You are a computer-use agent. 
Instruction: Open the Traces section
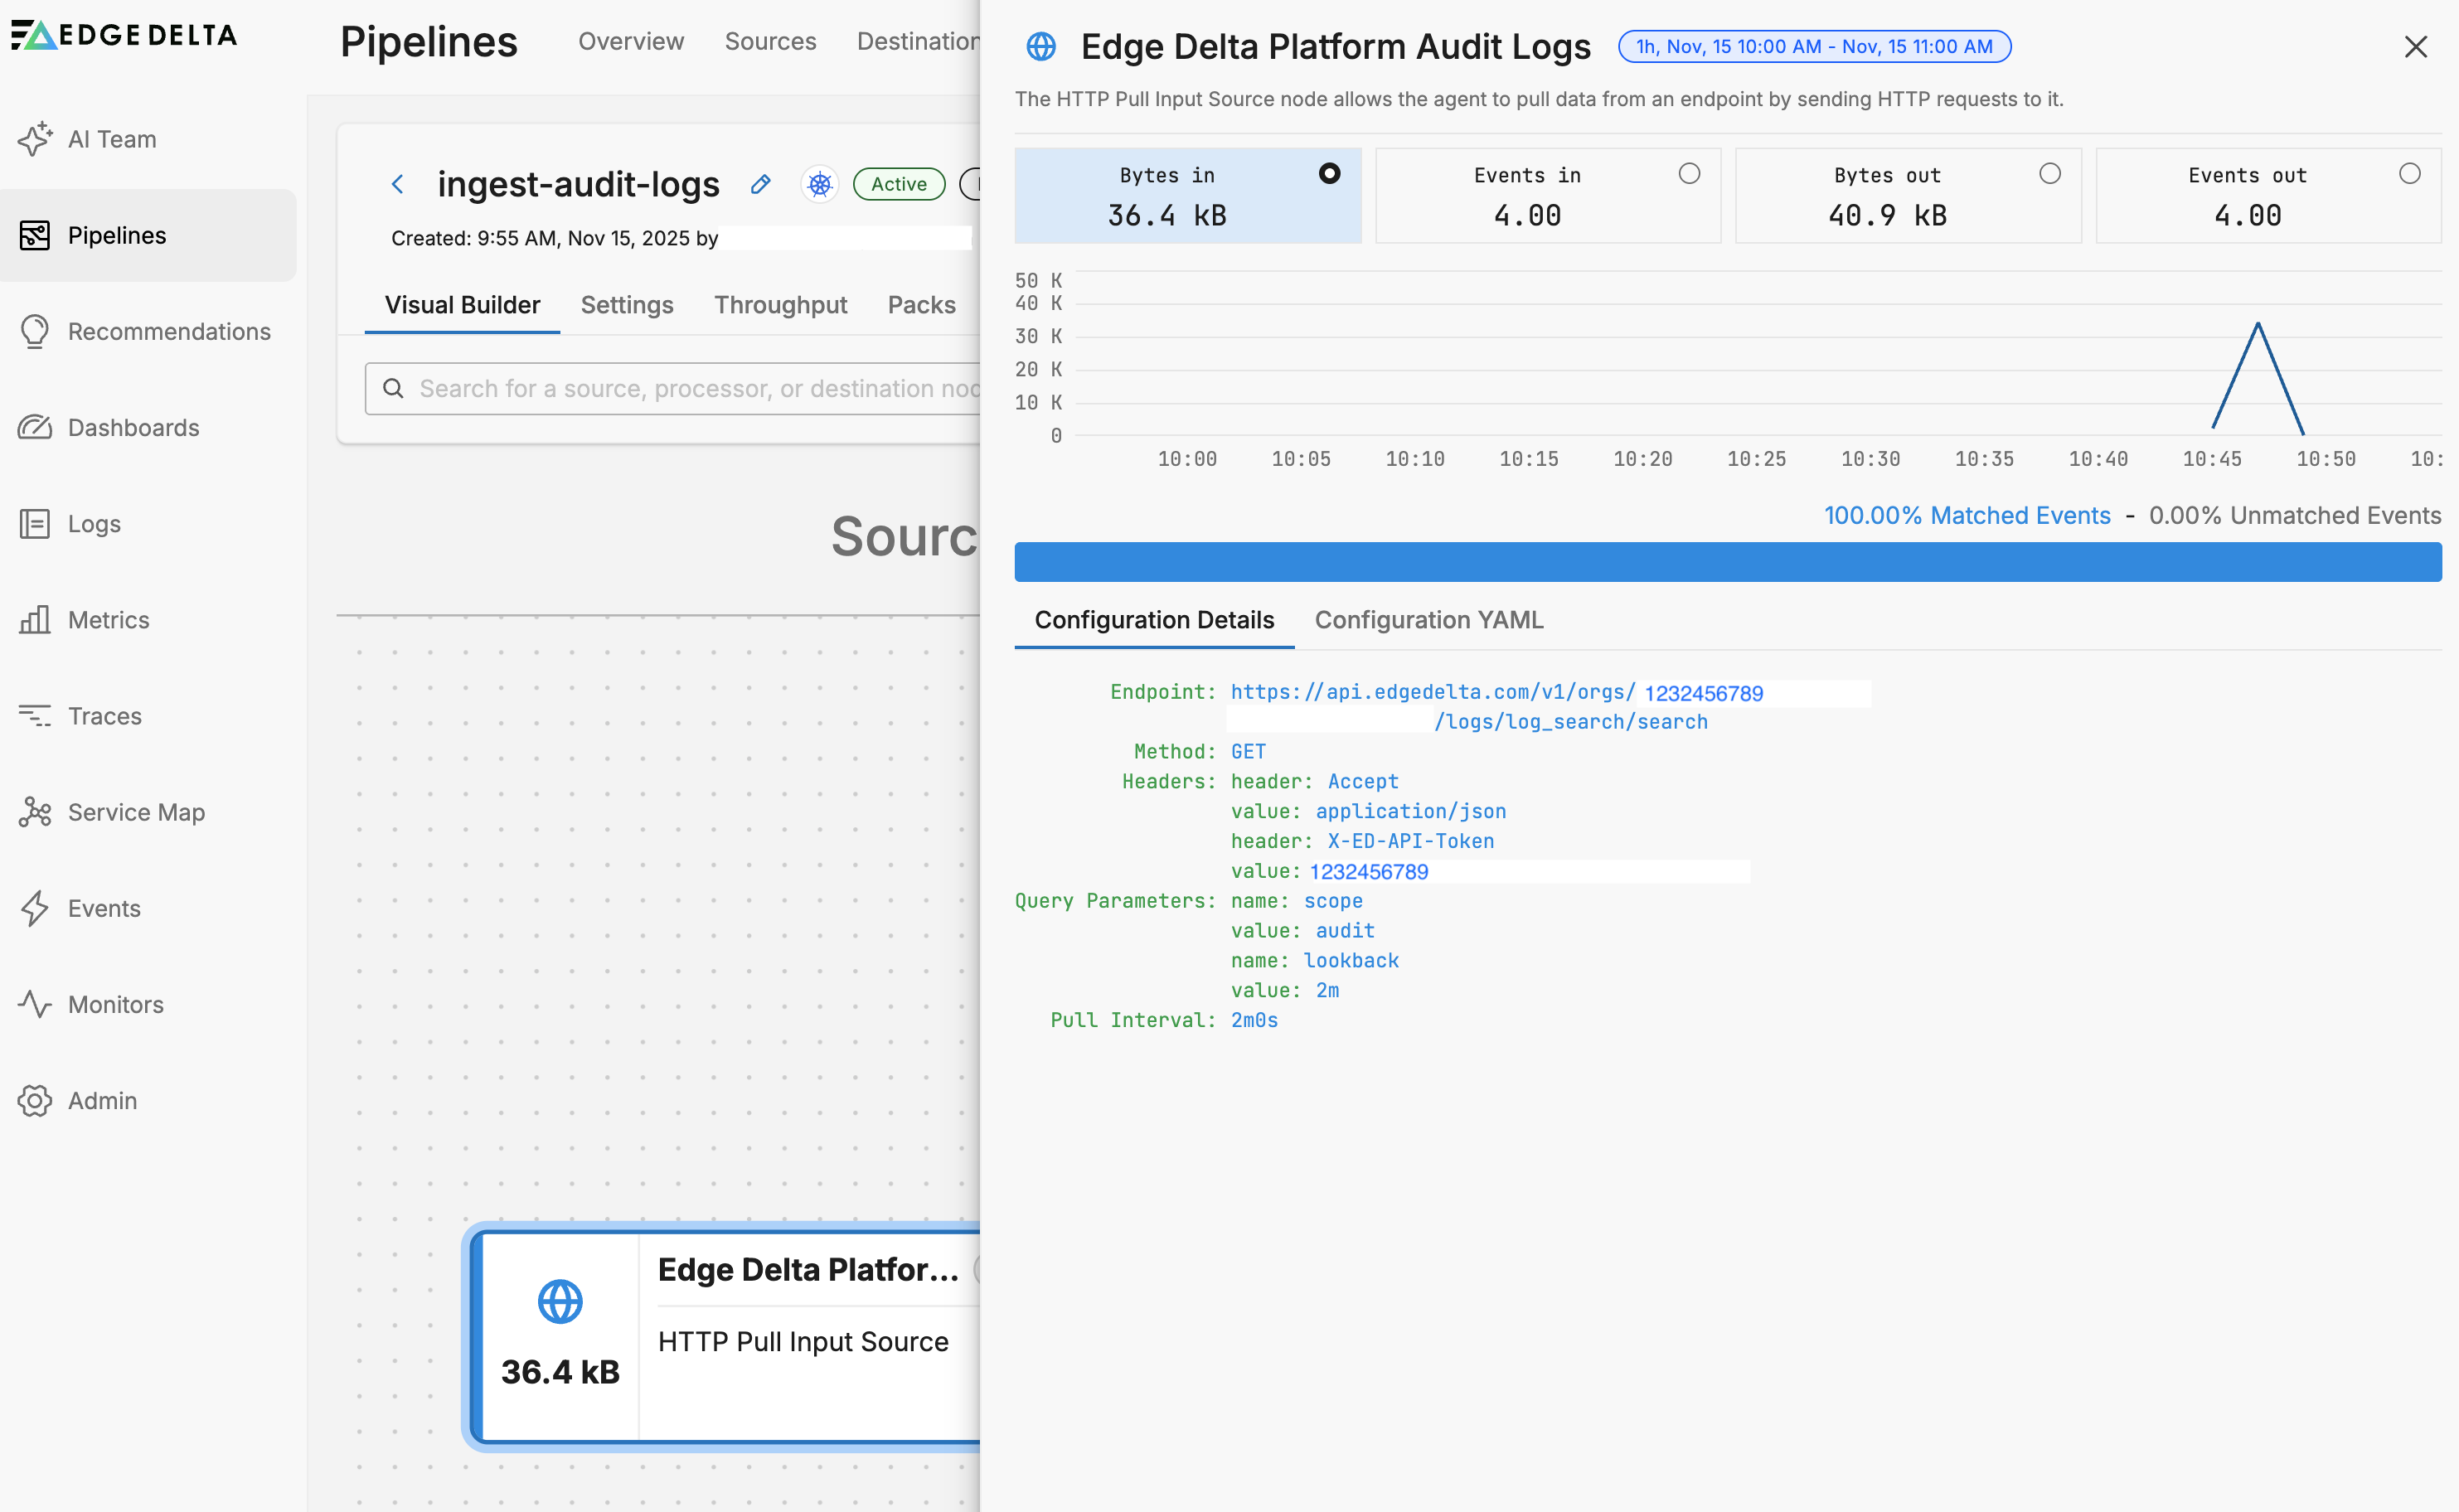(x=104, y=716)
